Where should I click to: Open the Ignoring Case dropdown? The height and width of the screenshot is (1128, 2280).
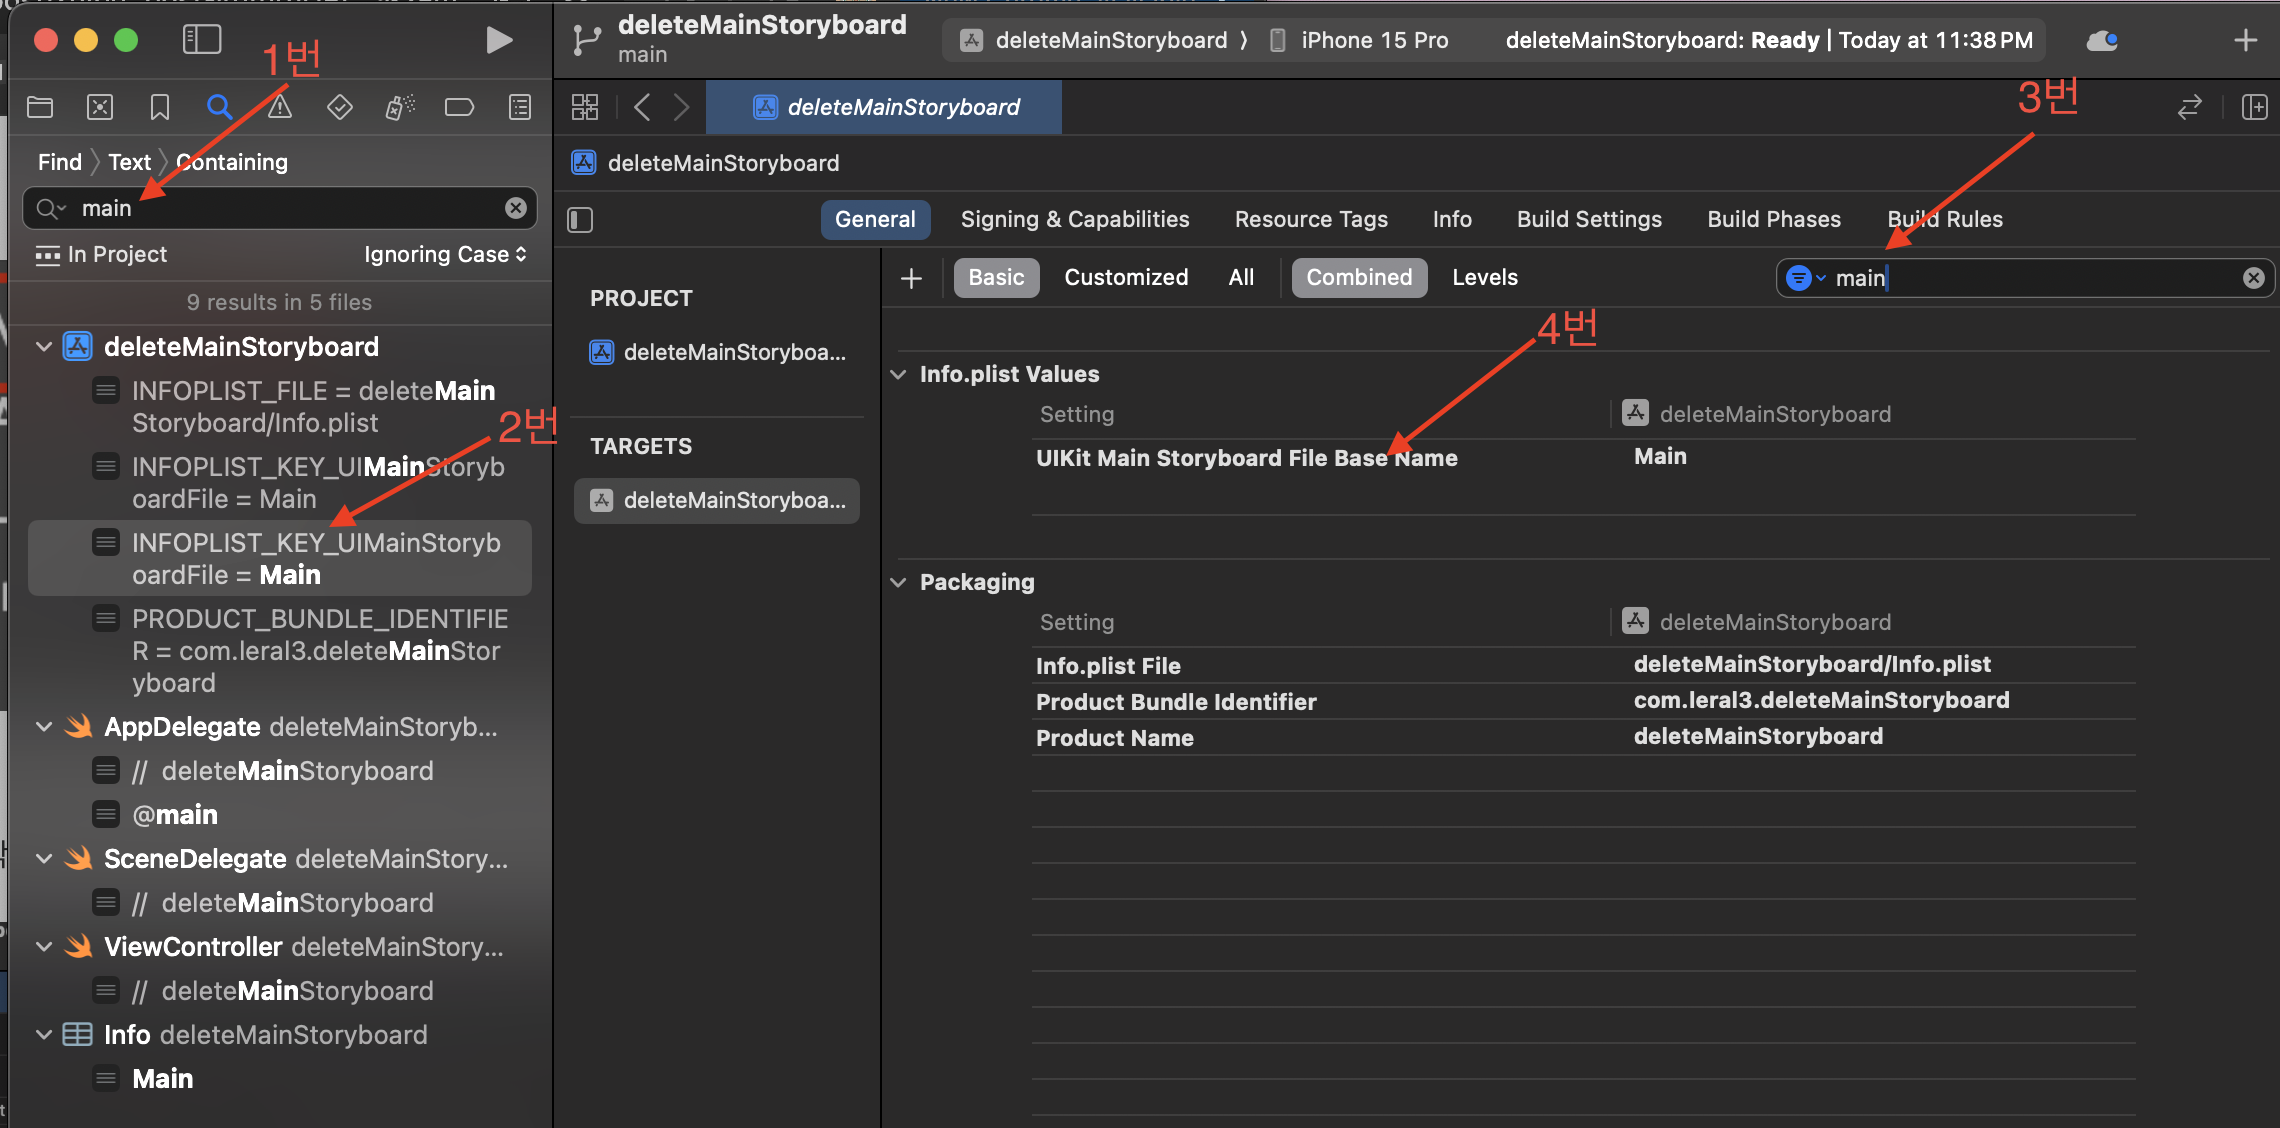[x=445, y=254]
